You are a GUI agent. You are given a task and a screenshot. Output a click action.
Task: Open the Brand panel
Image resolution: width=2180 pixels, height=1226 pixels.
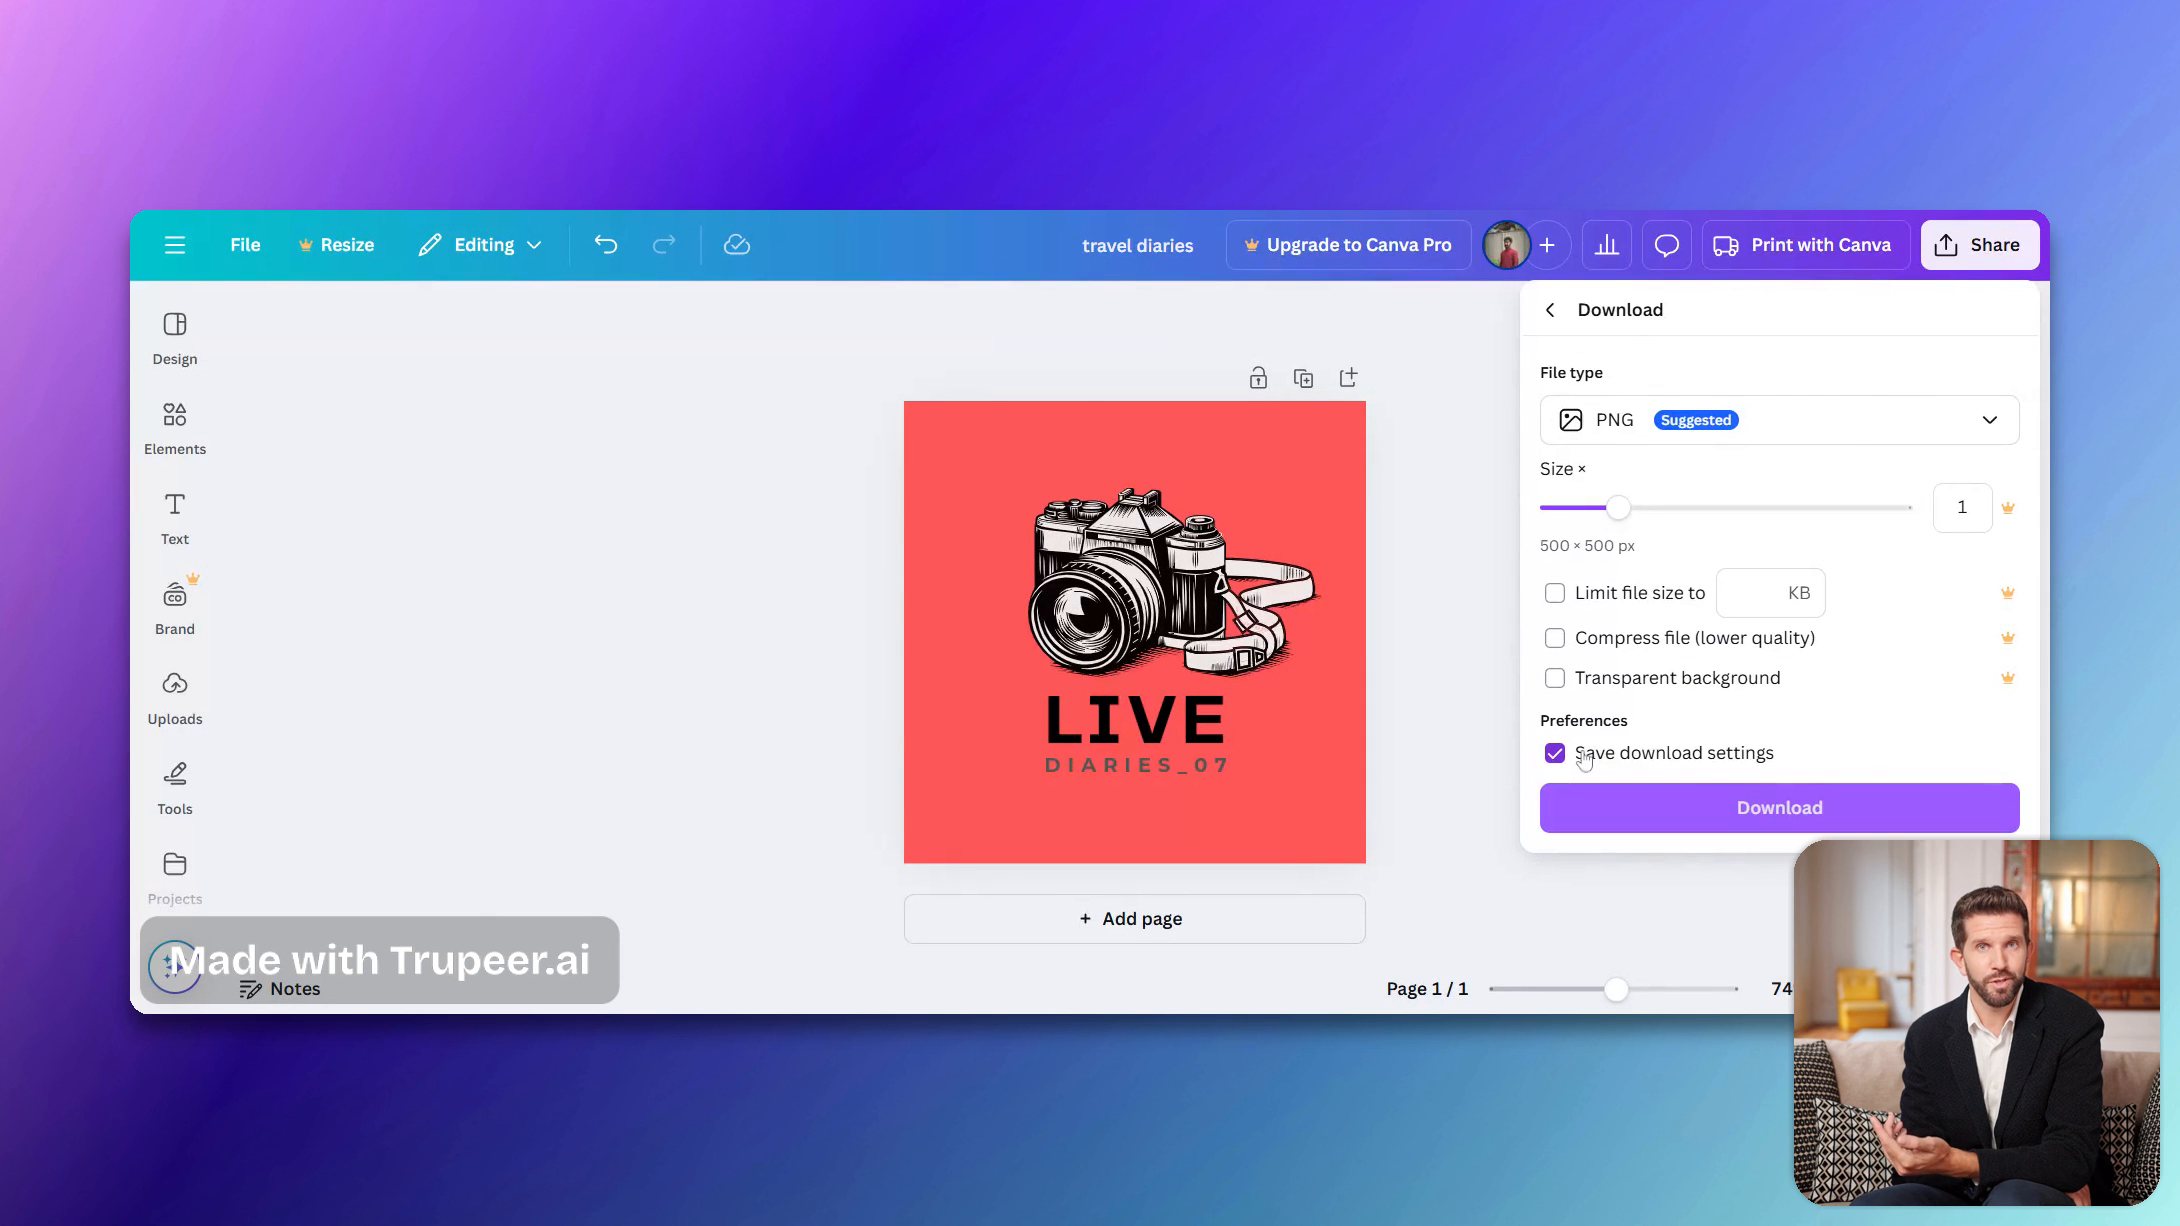coord(174,605)
